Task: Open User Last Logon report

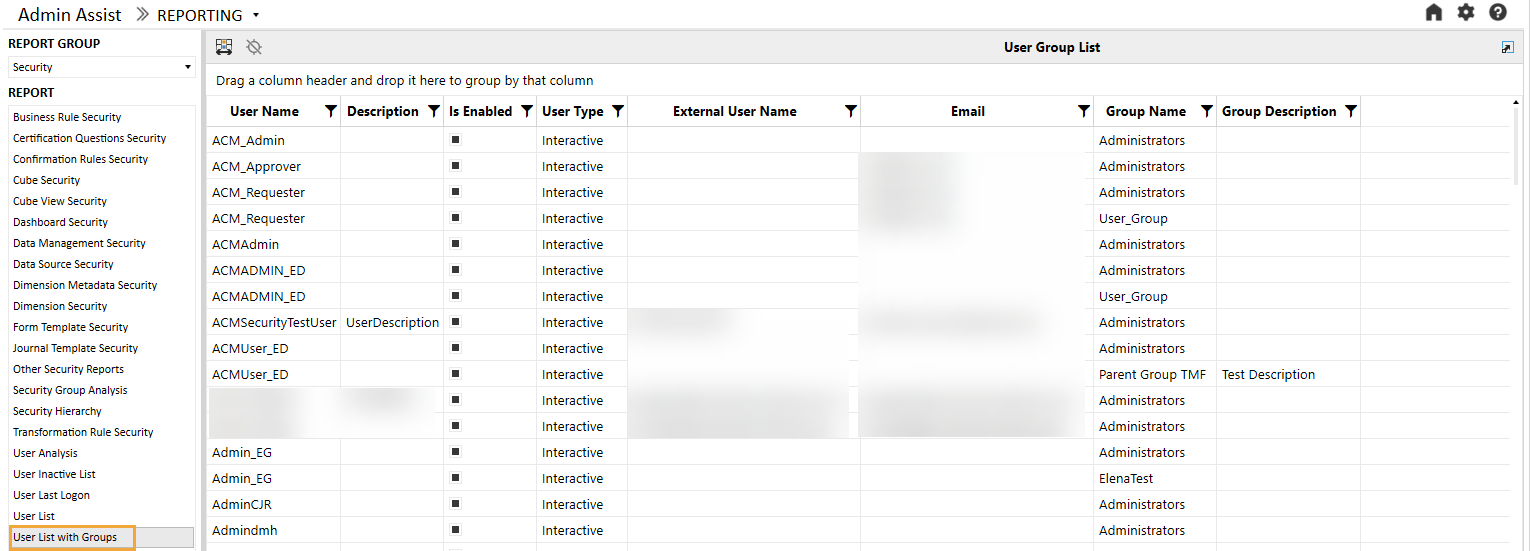Action: pos(51,495)
